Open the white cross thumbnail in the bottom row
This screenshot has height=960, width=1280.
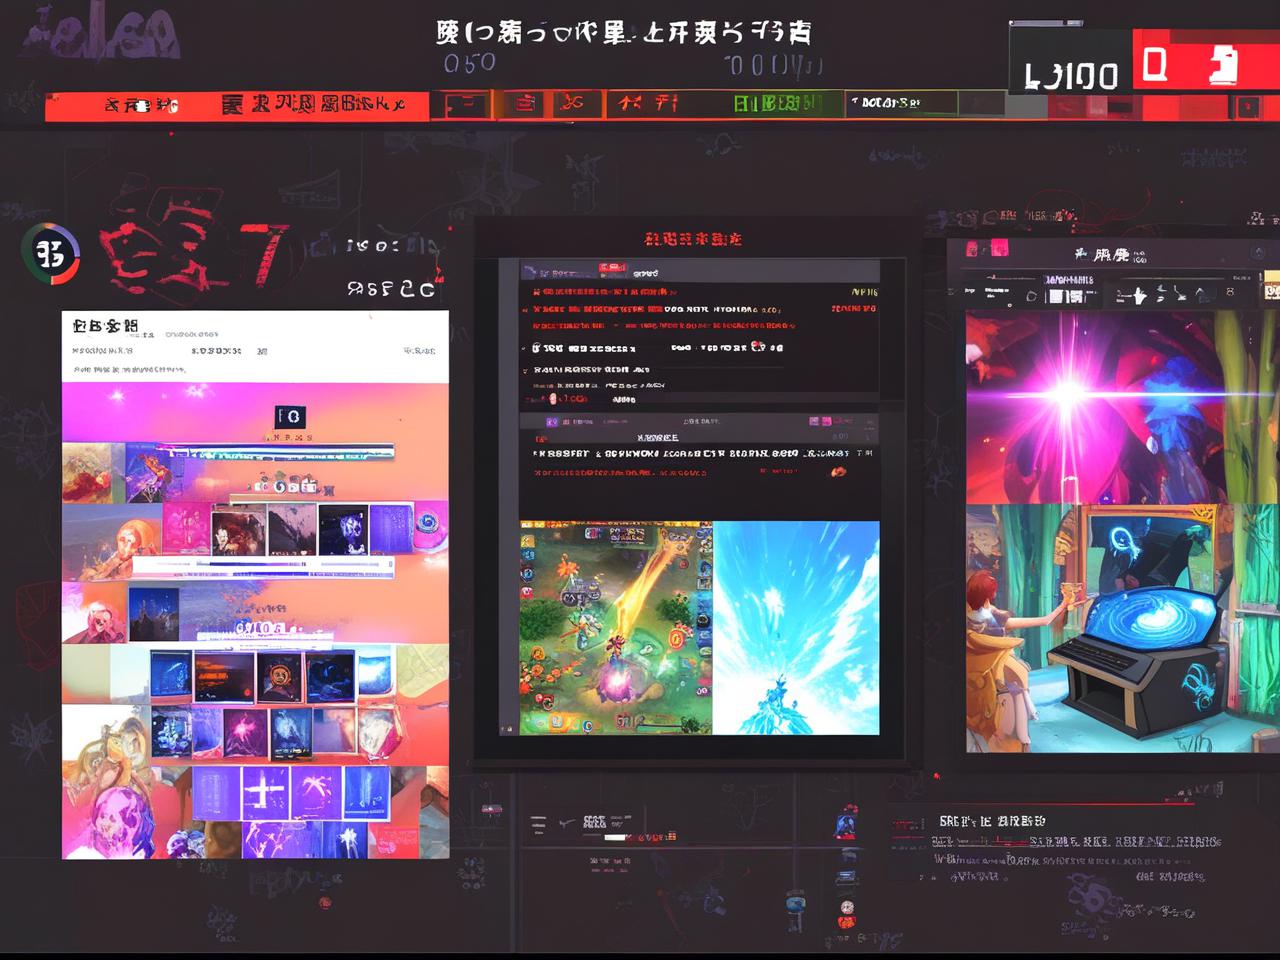(x=265, y=793)
